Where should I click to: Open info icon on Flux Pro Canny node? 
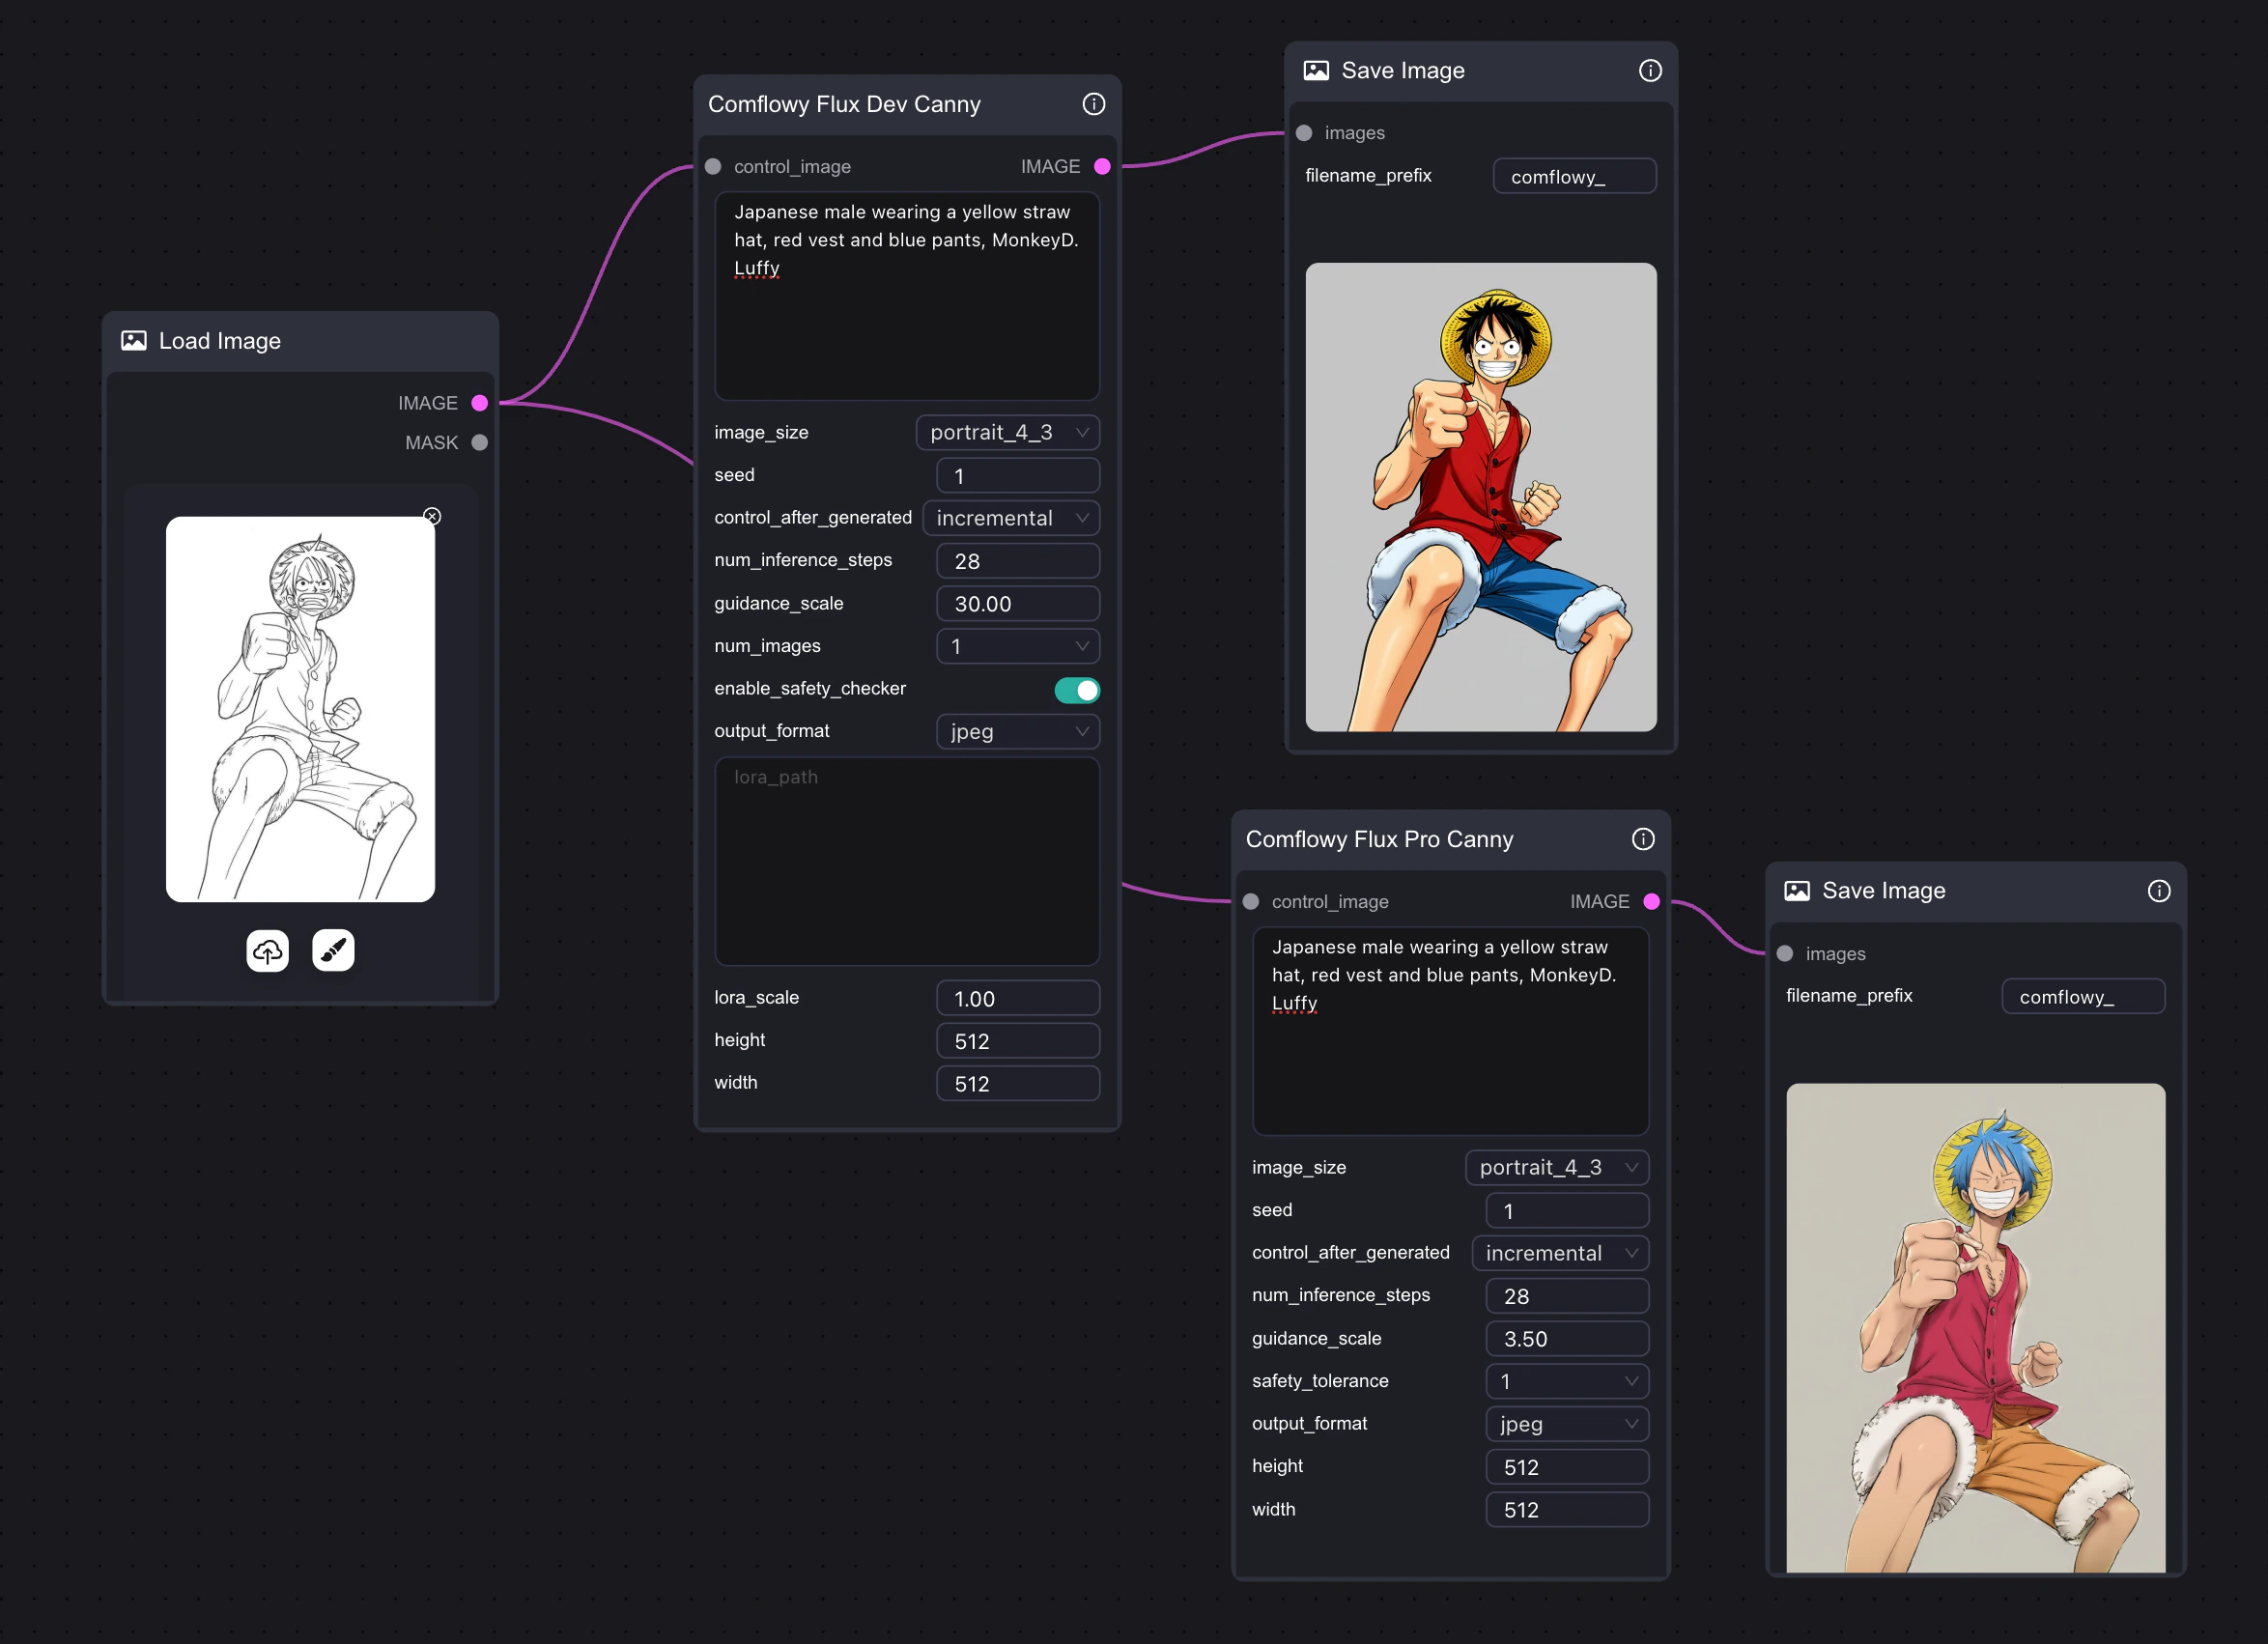point(1642,839)
